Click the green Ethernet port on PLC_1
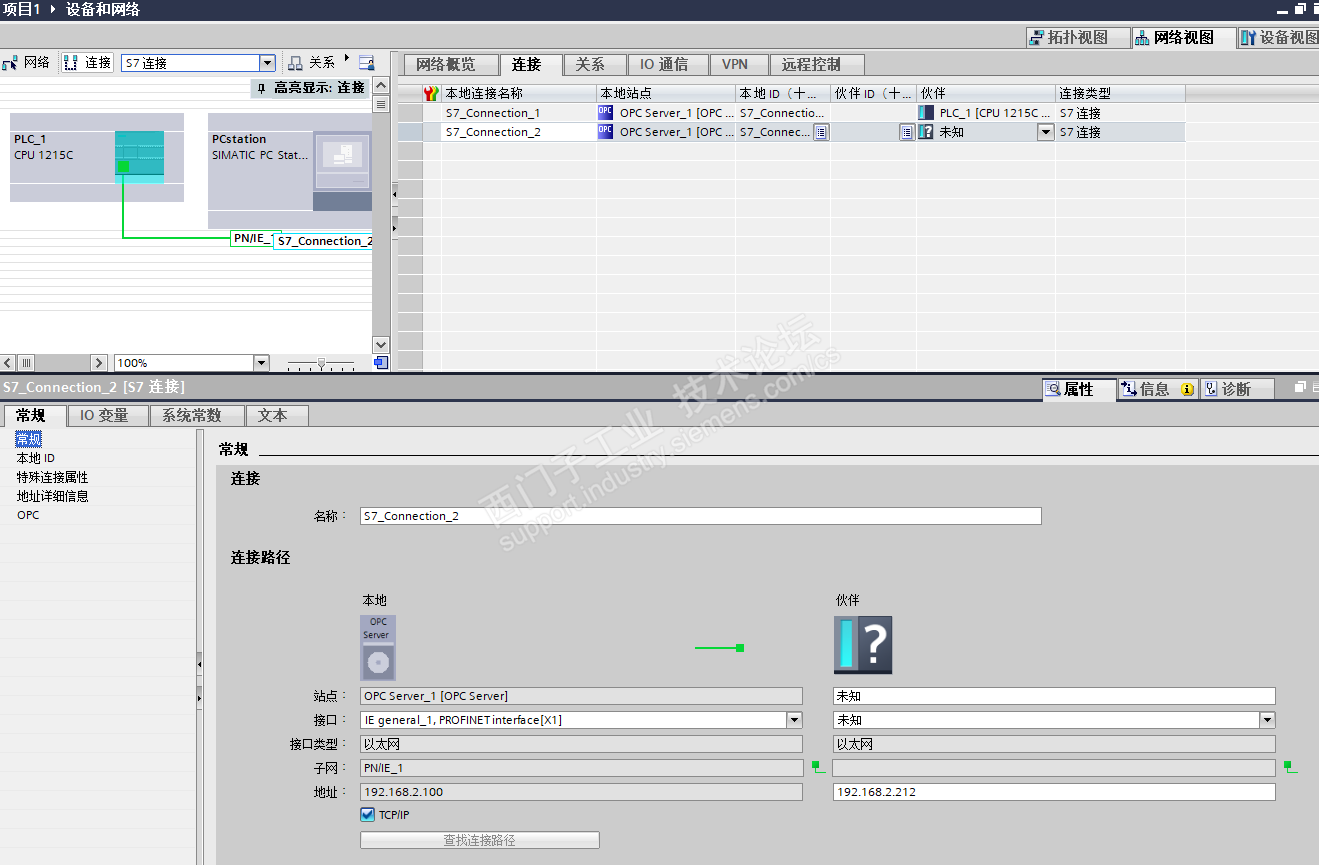Screen dimensions: 1319x865 pyautogui.click(x=123, y=167)
